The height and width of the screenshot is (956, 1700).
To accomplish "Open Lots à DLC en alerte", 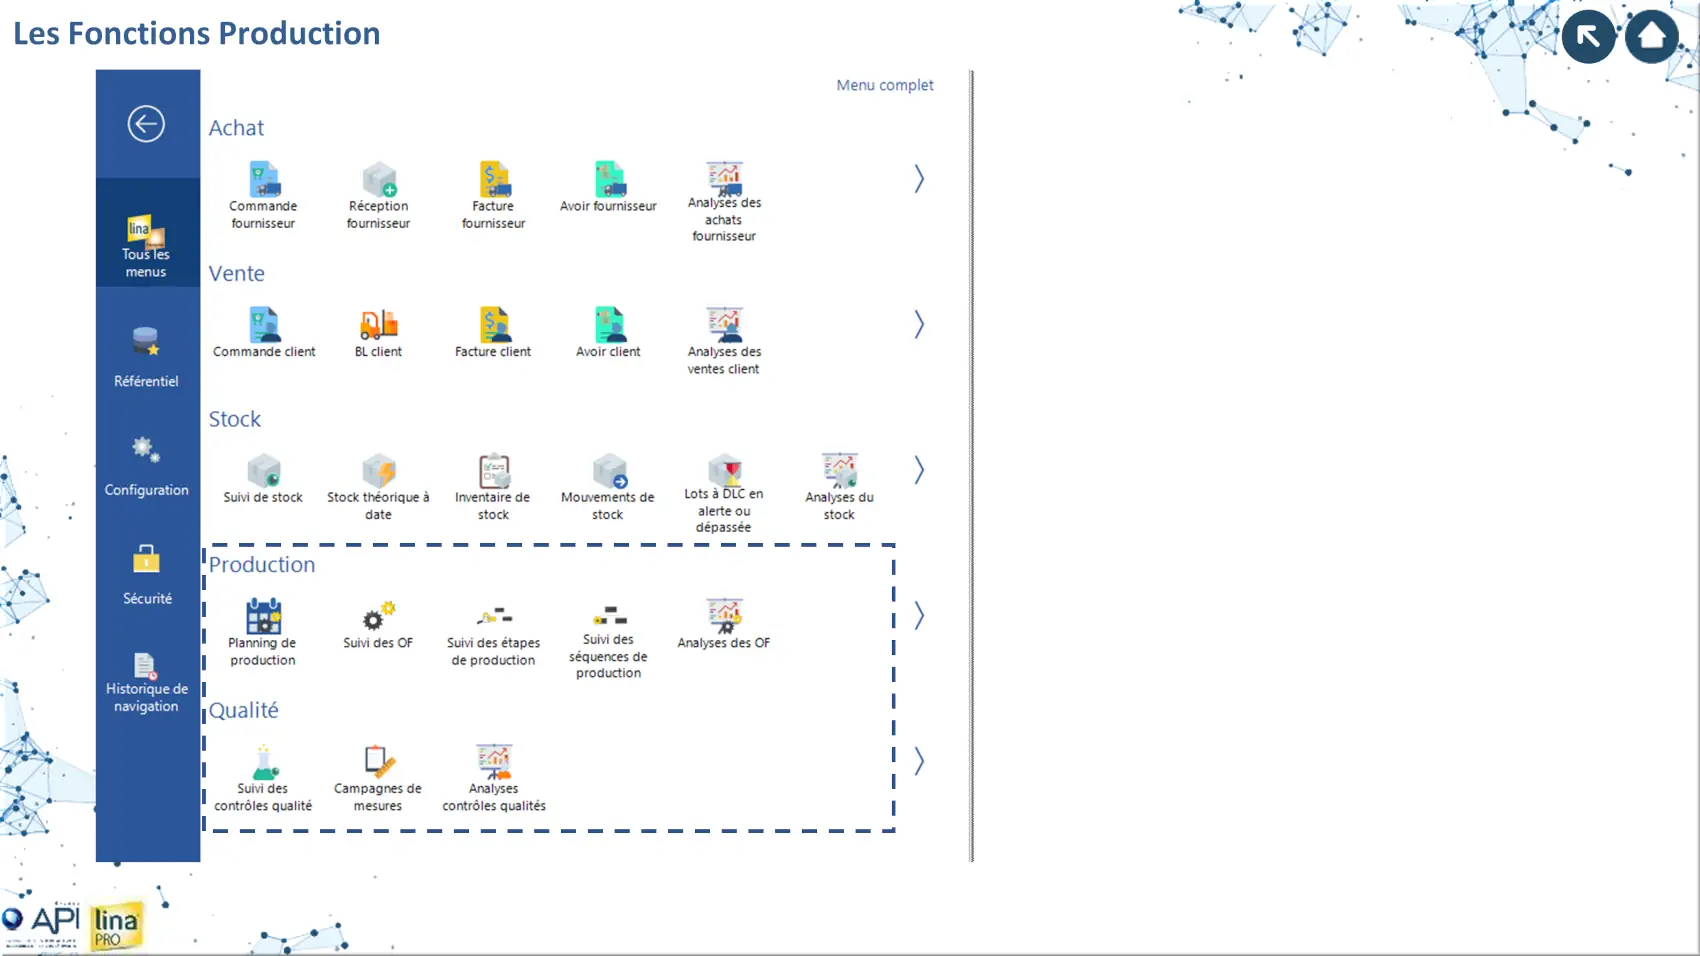I will coord(724,471).
